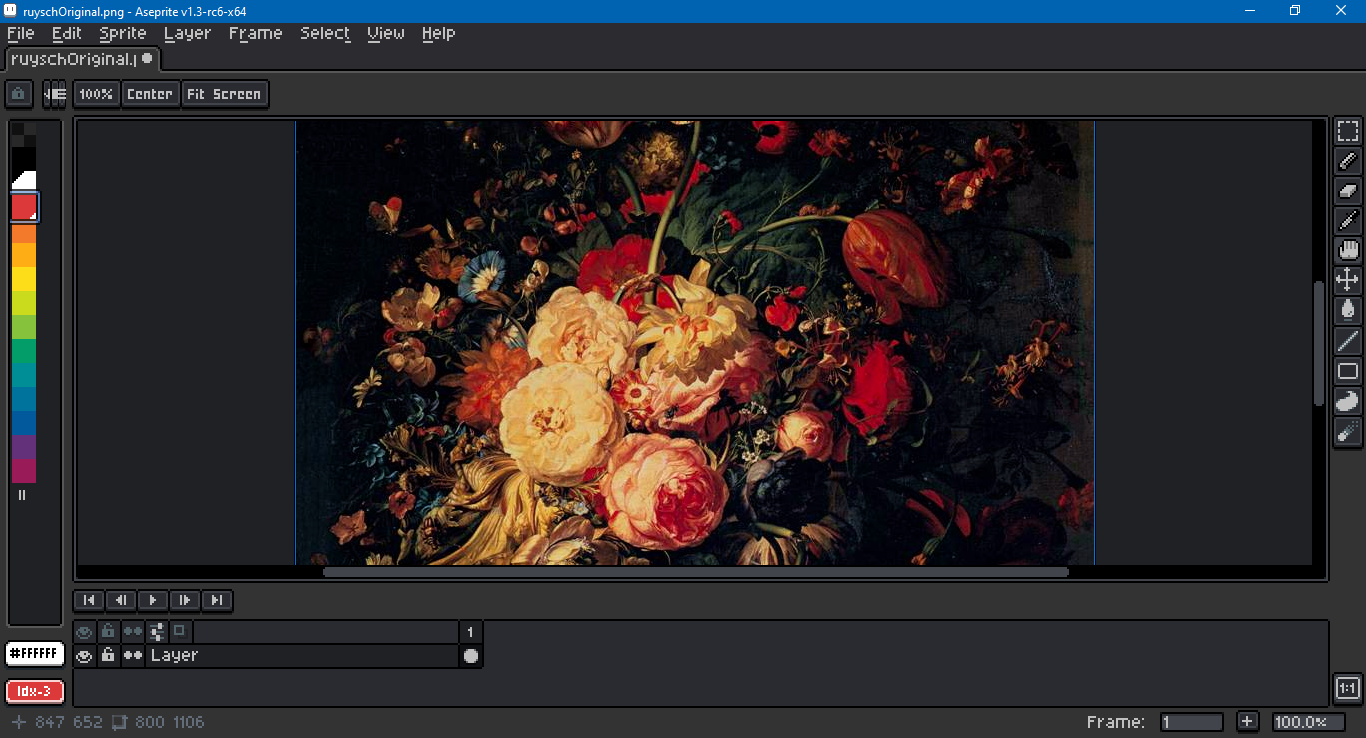
Task: Select the Move tool
Action: 1347,281
